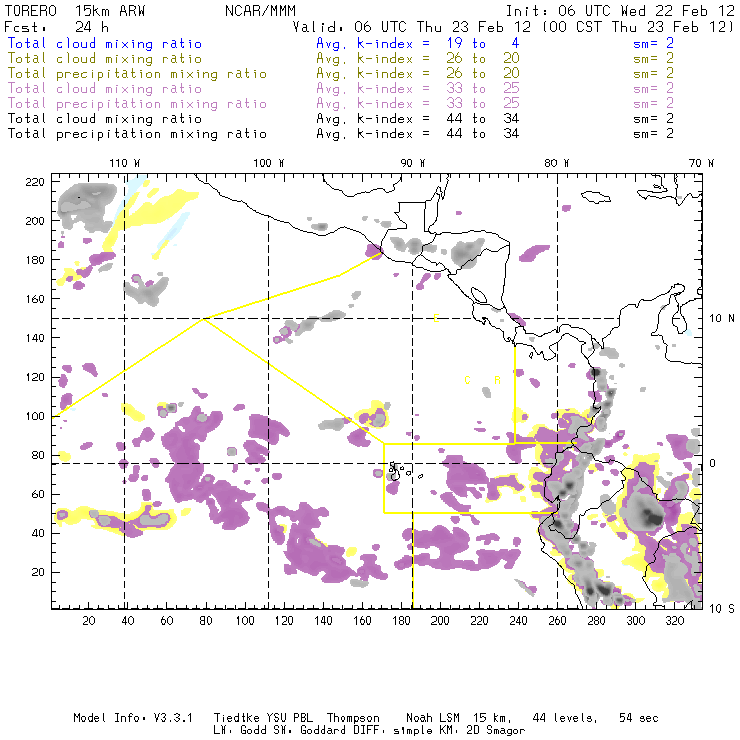The image size is (740, 740).
Task: Click the '54 sec' footer text
Action: (x=639, y=718)
